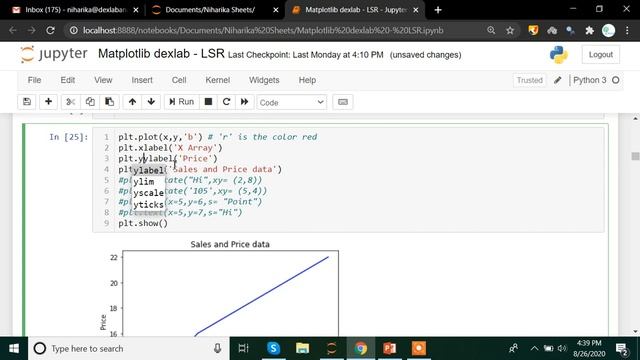
Task: Open File Explorer from the taskbar
Action: [302, 348]
